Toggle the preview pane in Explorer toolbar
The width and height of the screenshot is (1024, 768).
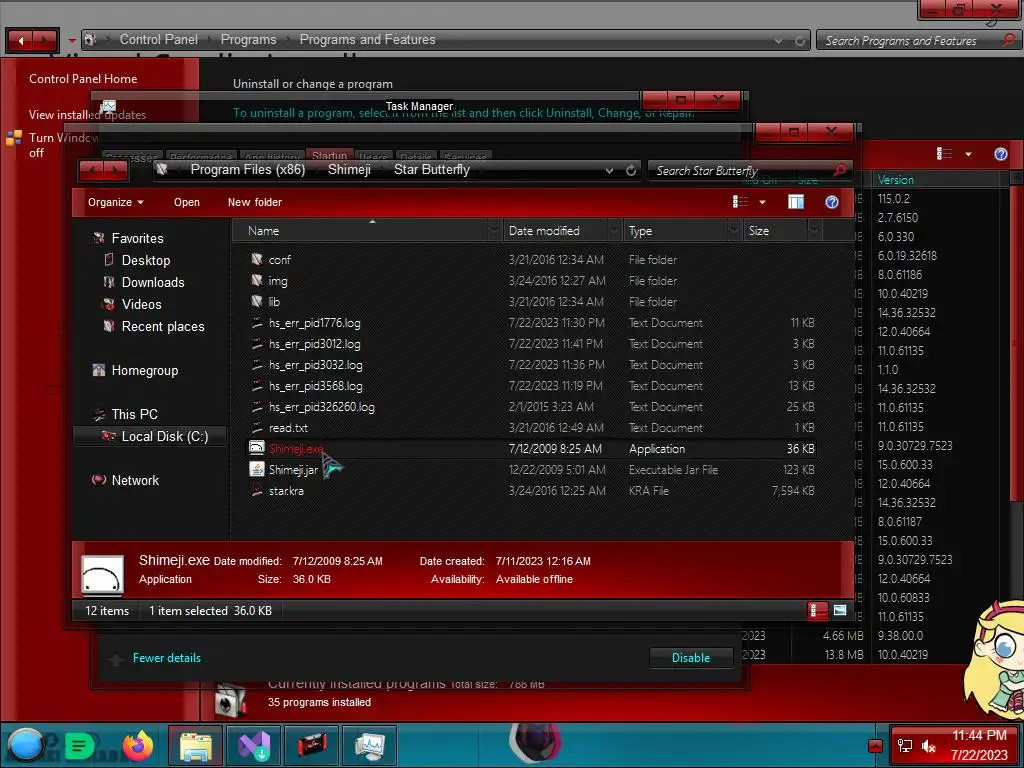tap(795, 202)
